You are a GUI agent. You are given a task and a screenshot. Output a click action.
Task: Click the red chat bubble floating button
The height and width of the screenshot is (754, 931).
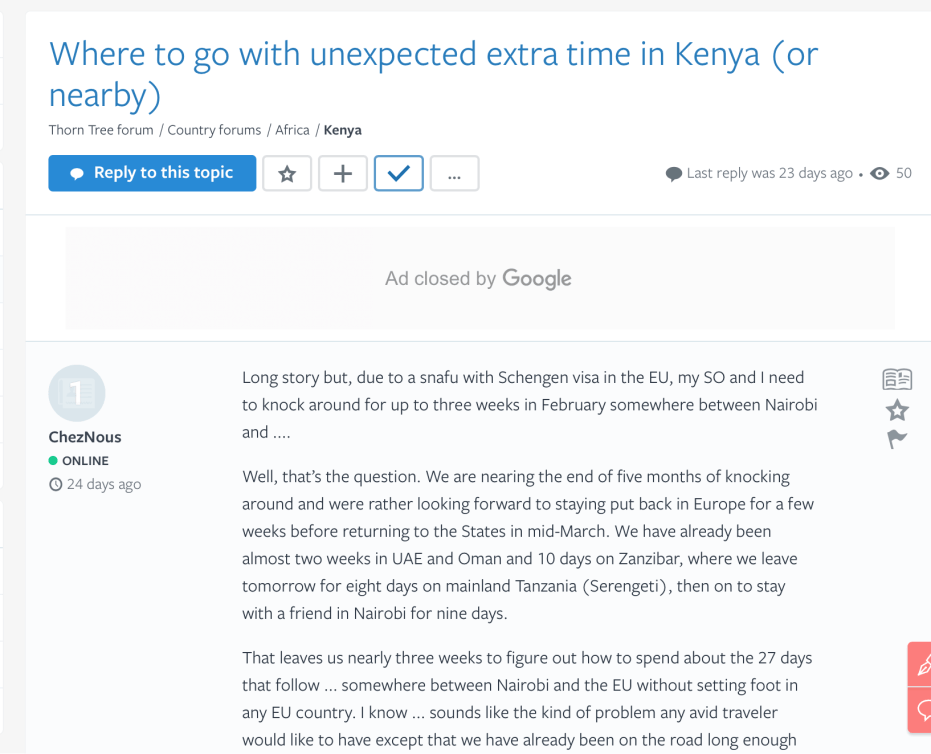(921, 709)
